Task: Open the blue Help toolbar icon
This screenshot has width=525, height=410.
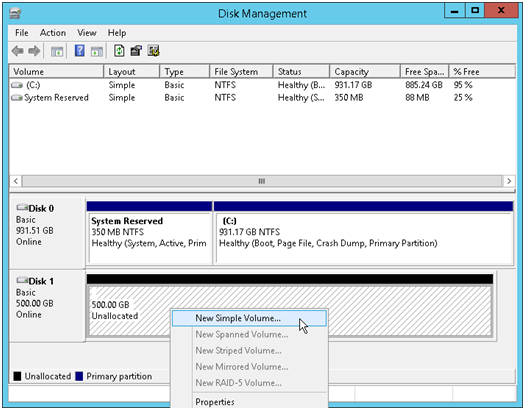Action: point(79,51)
